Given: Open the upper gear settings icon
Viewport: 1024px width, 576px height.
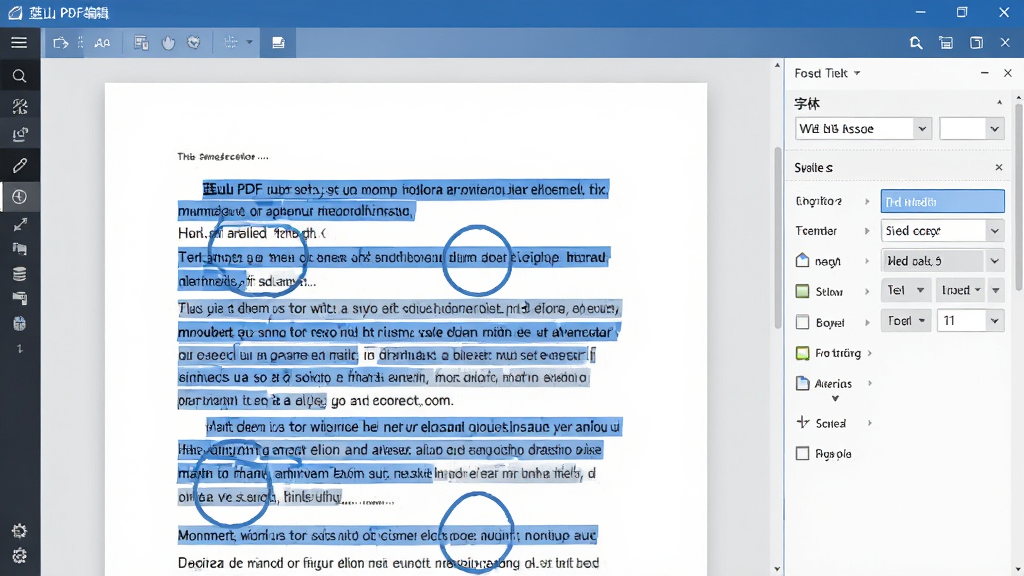Looking at the screenshot, I should click(x=20, y=531).
